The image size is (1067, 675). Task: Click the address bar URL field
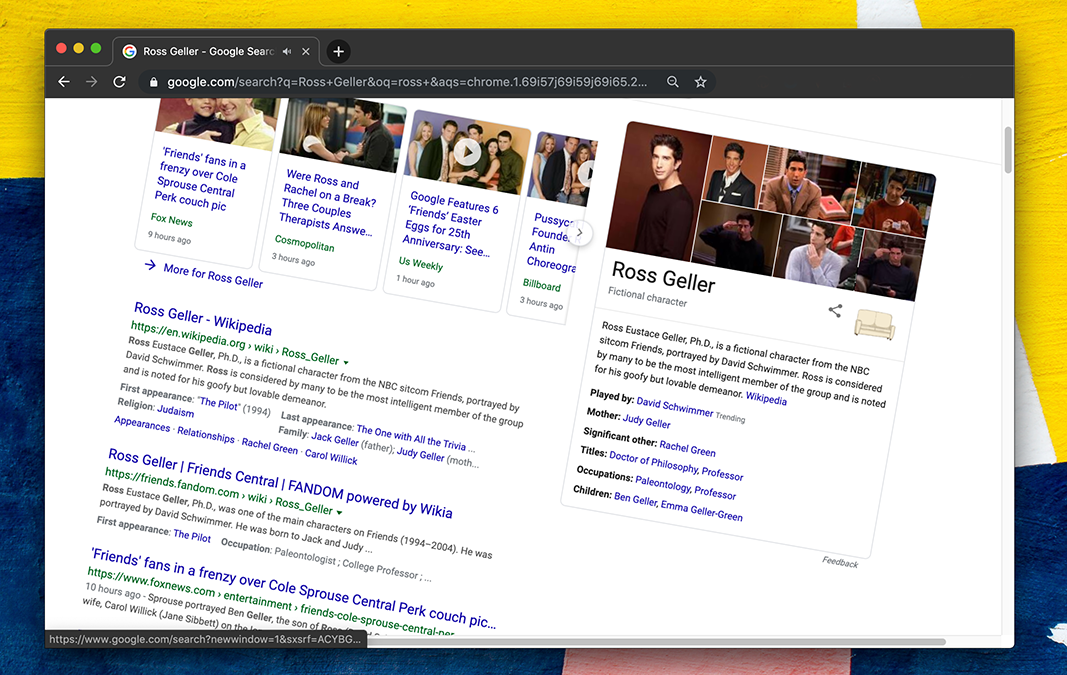tap(400, 82)
